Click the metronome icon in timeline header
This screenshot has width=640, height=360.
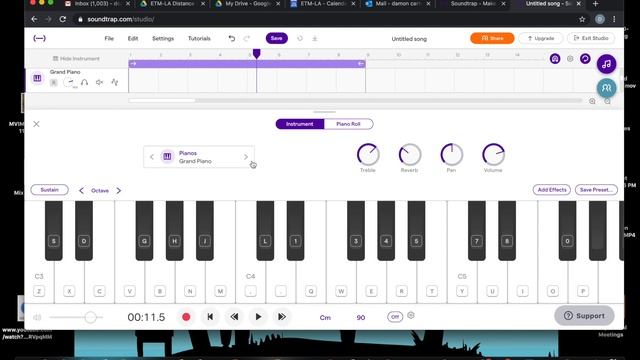(555, 59)
